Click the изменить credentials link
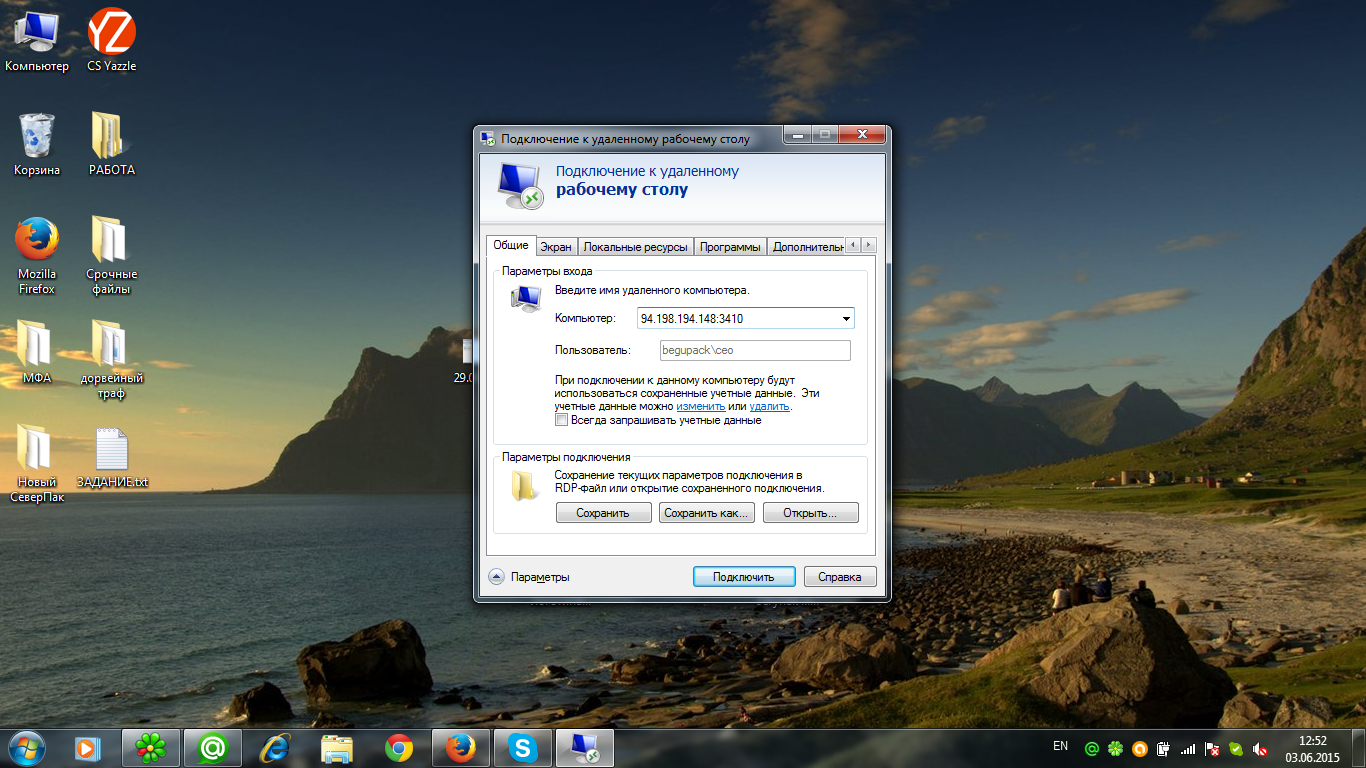This screenshot has width=1366, height=768. tap(700, 407)
